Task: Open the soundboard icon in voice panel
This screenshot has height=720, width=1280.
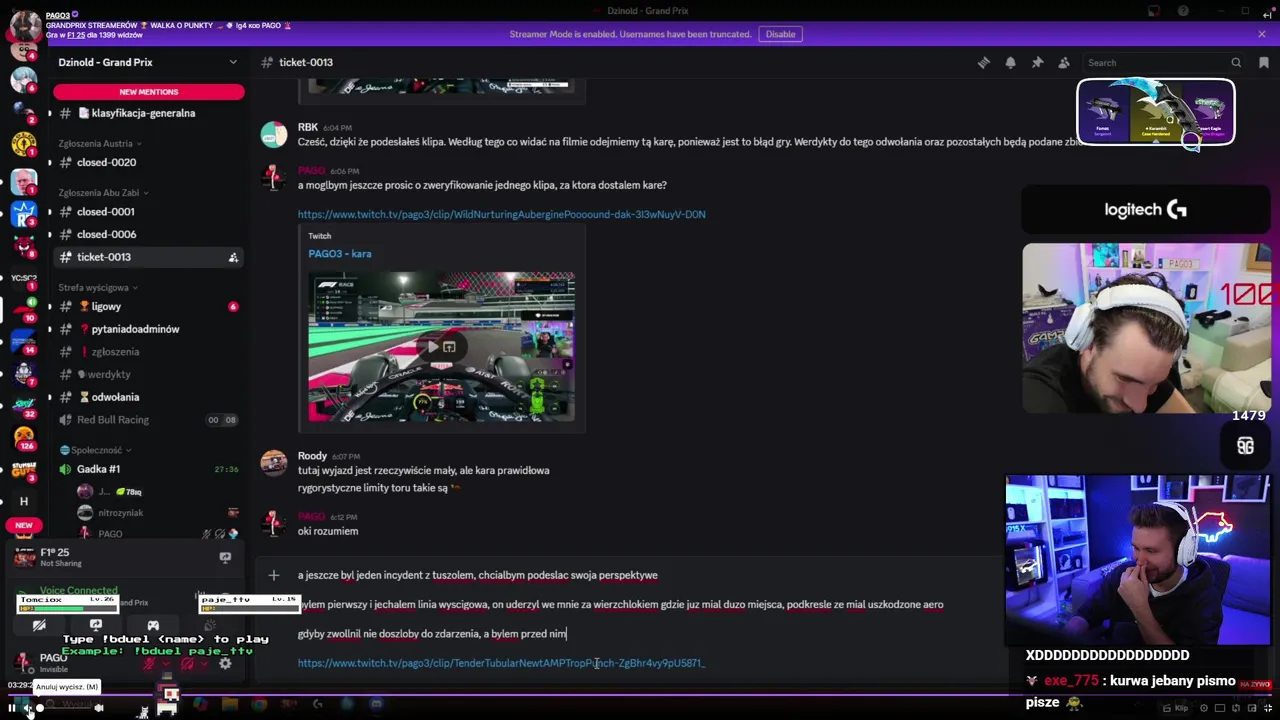Action: [x=210, y=625]
